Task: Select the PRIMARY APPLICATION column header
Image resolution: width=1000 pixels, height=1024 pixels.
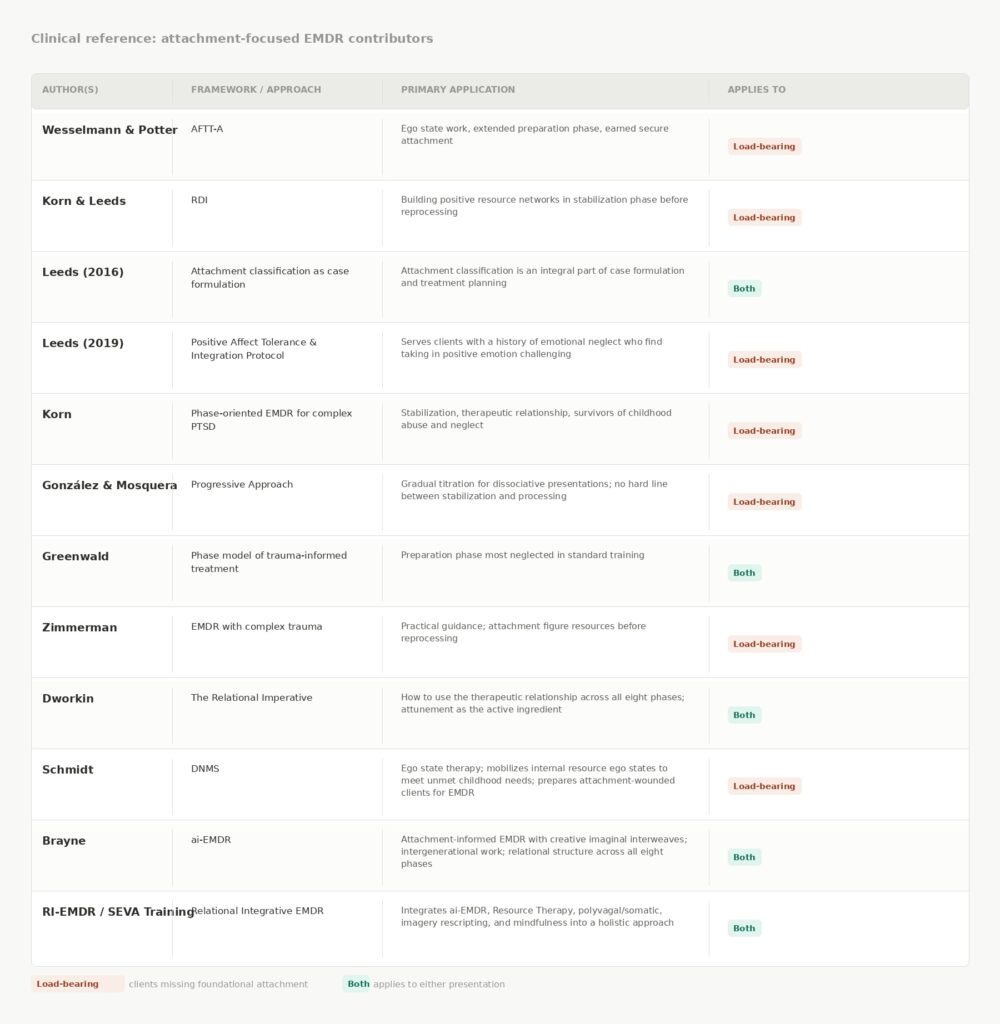Action: tap(458, 90)
